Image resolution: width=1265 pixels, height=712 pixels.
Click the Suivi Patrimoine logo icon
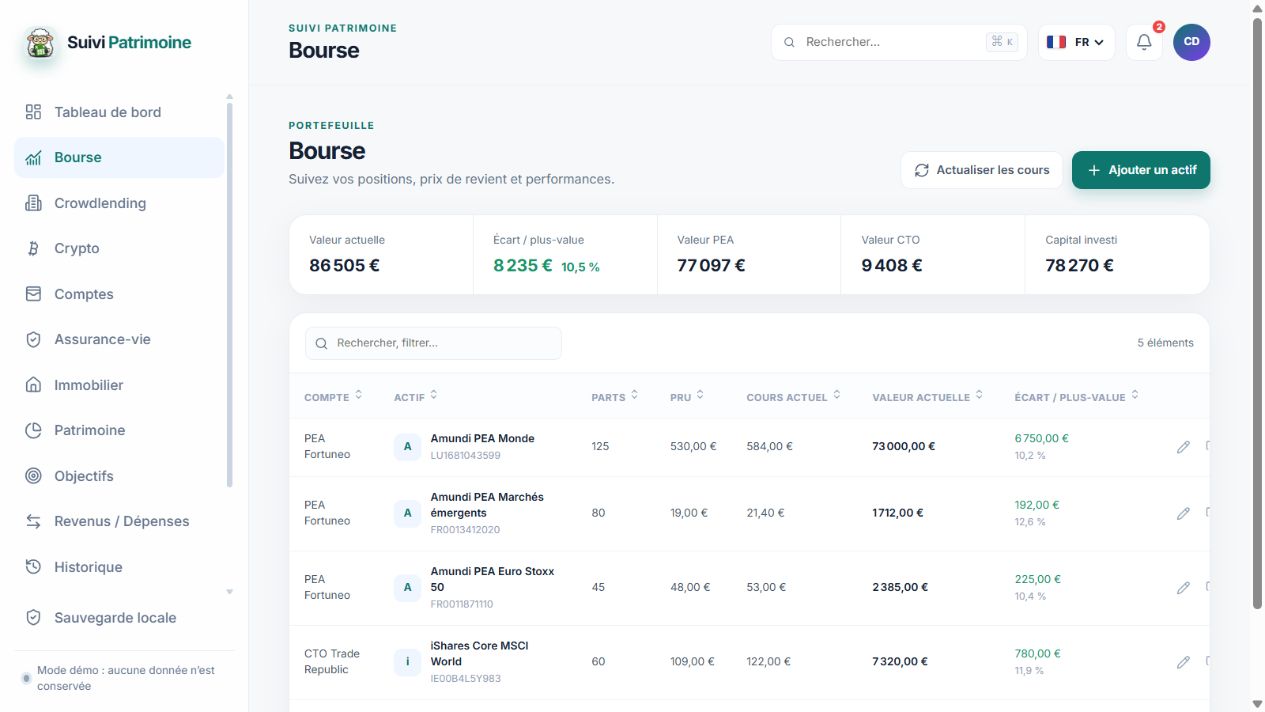click(40, 43)
